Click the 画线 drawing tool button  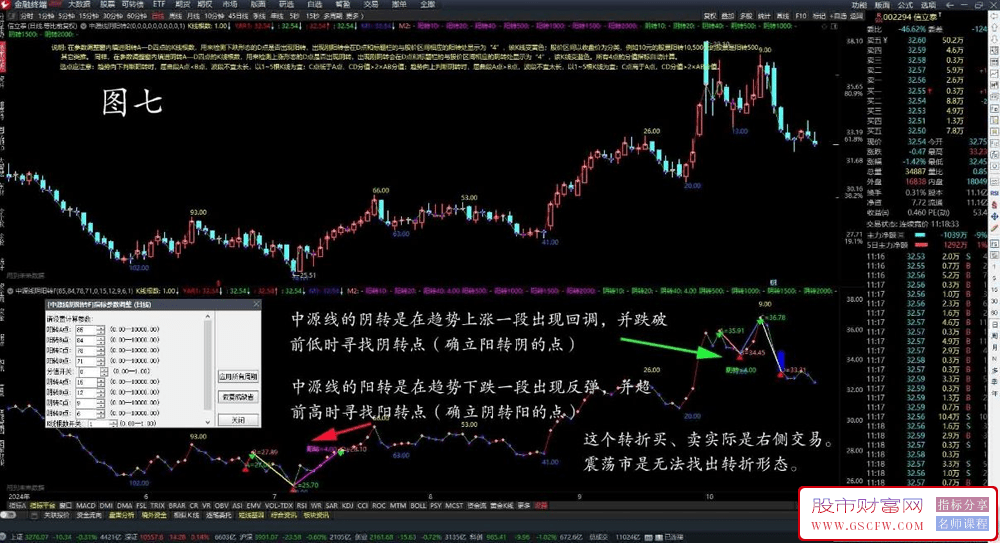[x=783, y=16]
